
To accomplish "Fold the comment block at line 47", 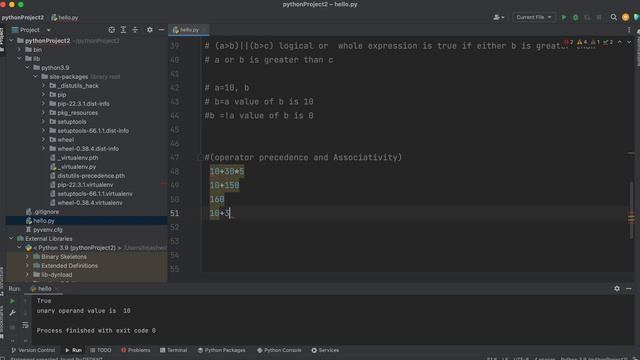I will 200,158.
